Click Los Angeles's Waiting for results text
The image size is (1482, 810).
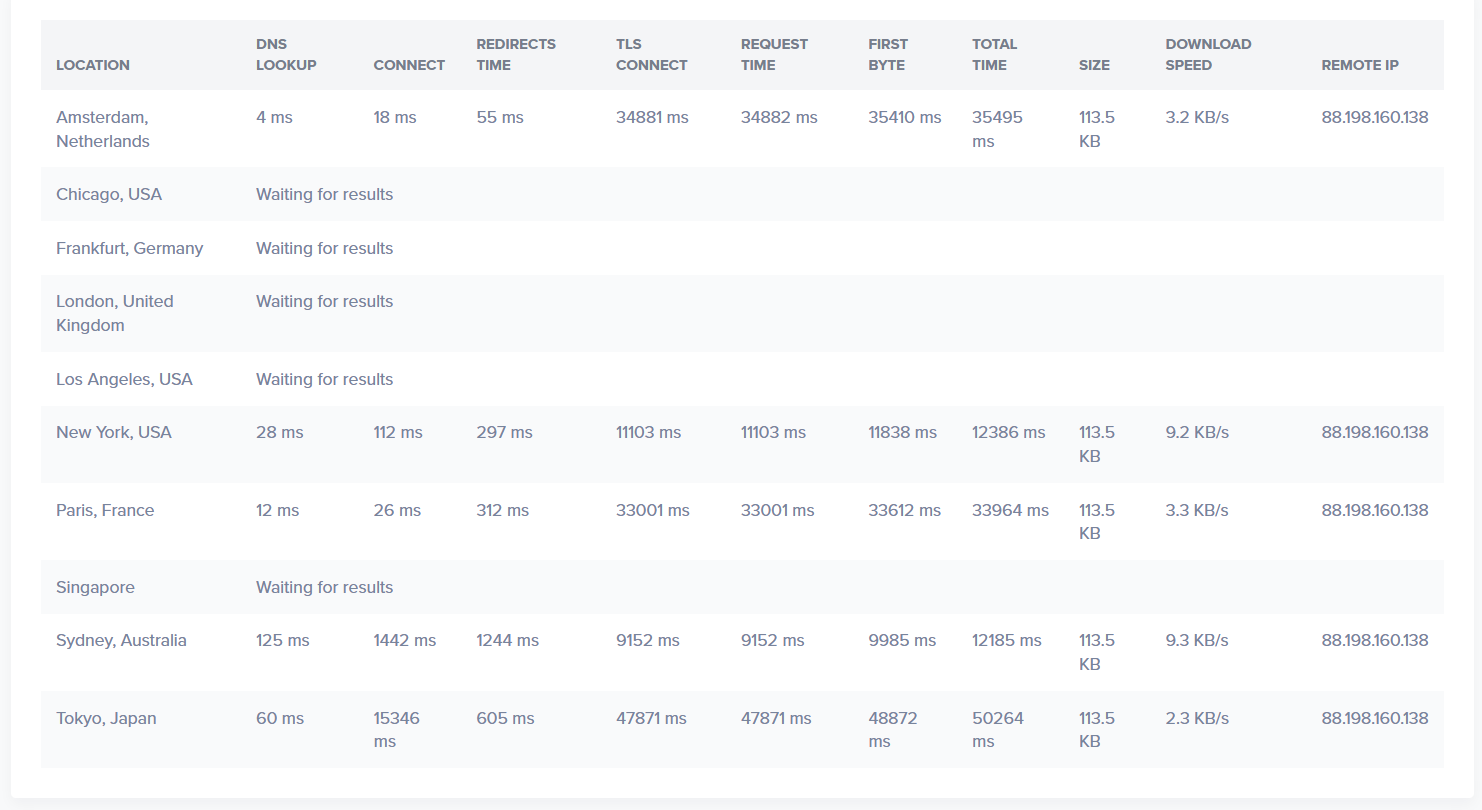[324, 379]
